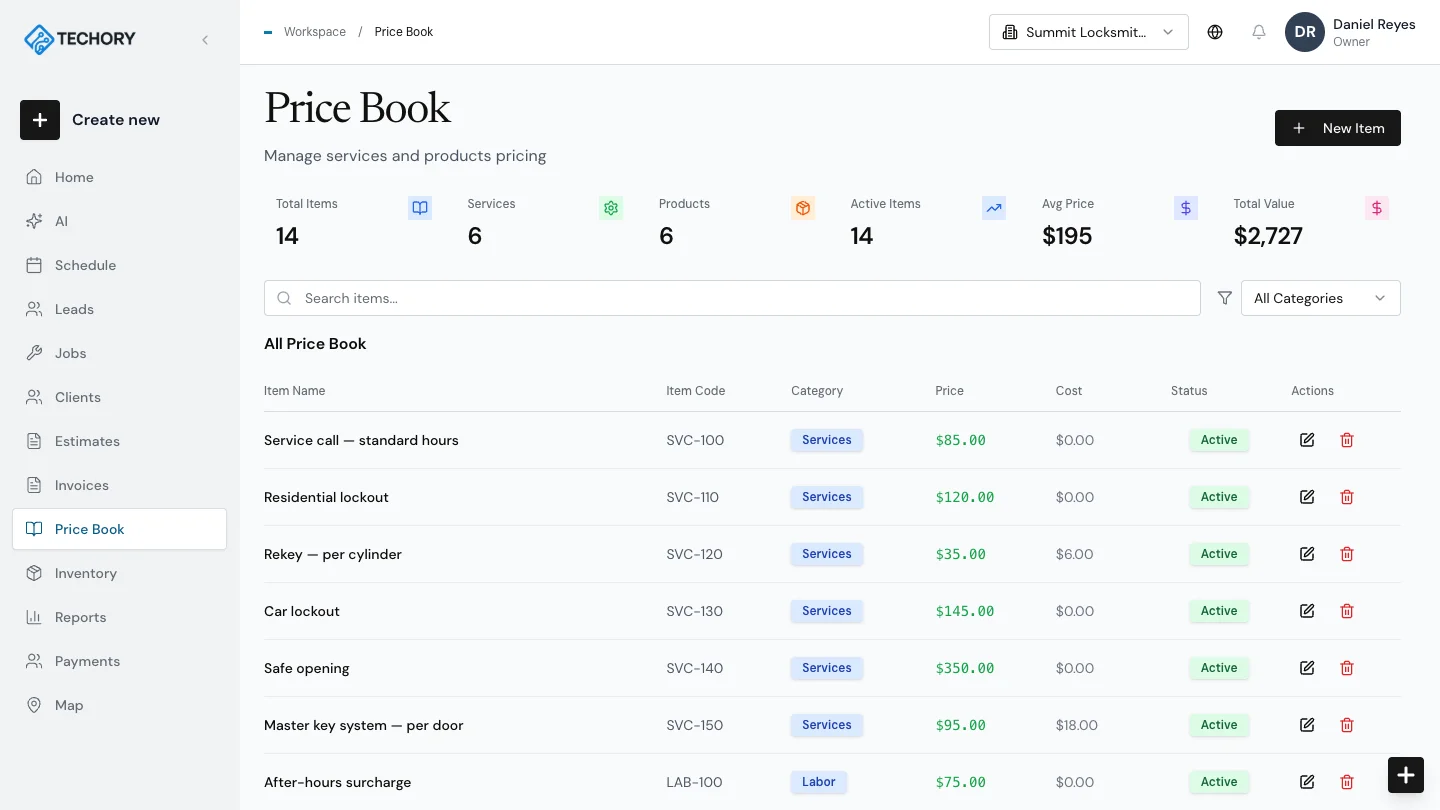Screen dimensions: 1440x810
Task: Delete the Residential lockout item
Action: (x=1347, y=497)
